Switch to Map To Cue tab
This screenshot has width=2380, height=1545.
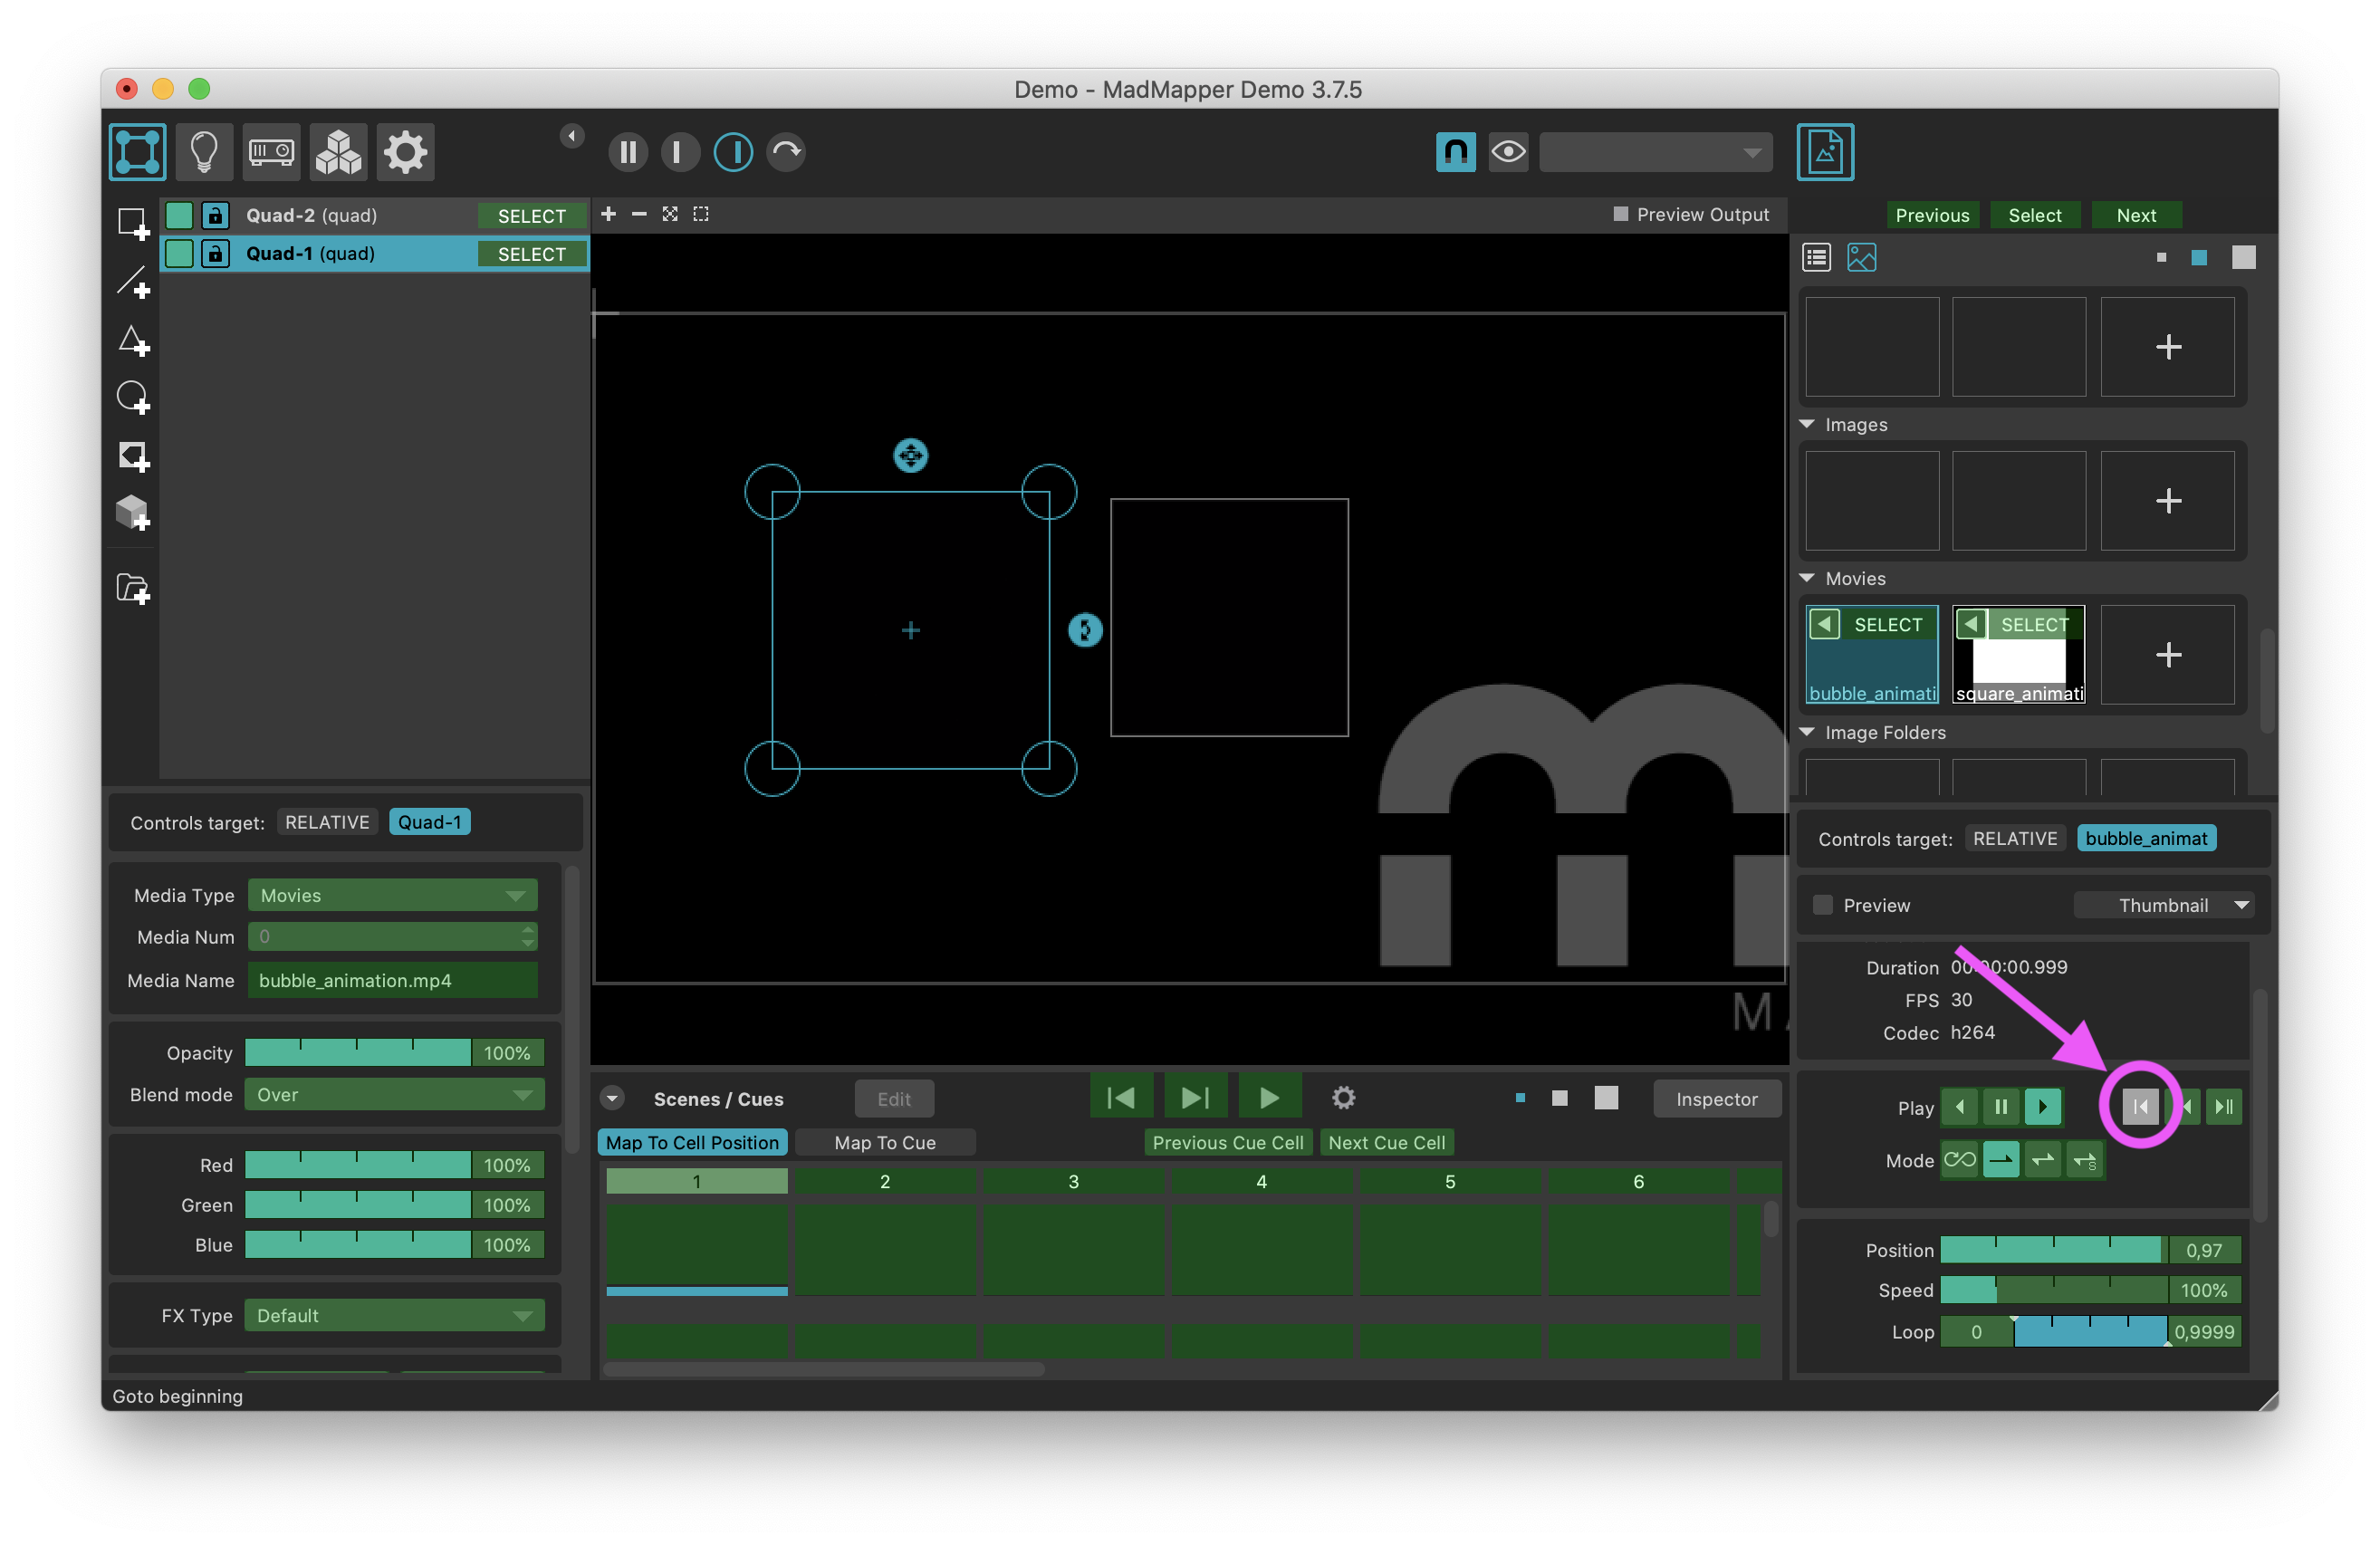885,1142
